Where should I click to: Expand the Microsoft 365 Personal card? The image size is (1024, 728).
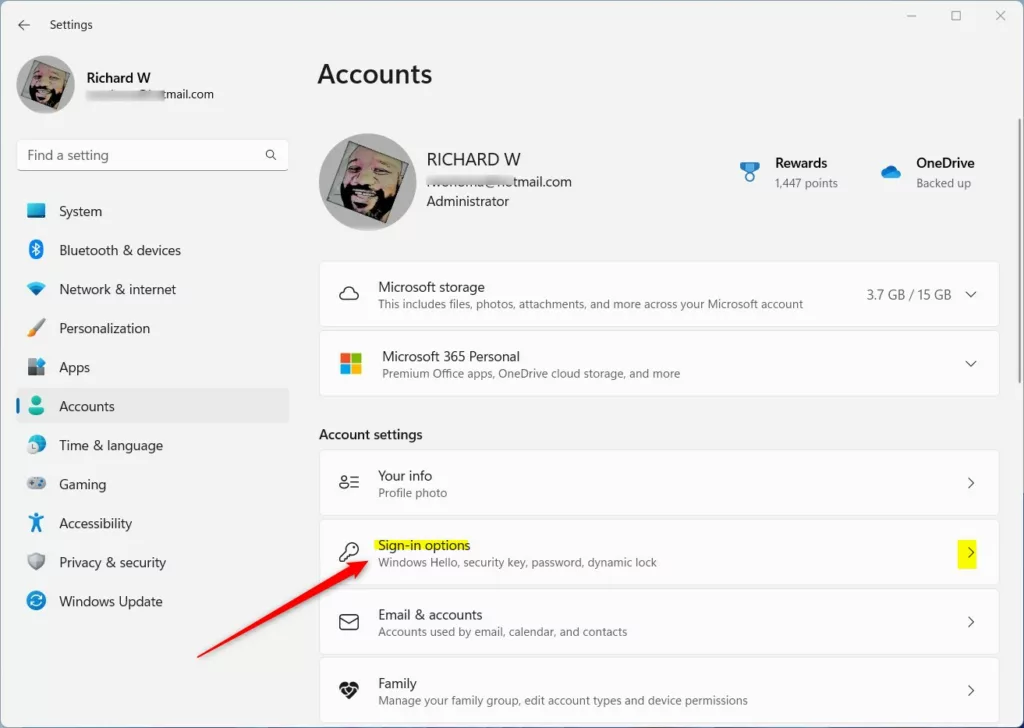970,364
